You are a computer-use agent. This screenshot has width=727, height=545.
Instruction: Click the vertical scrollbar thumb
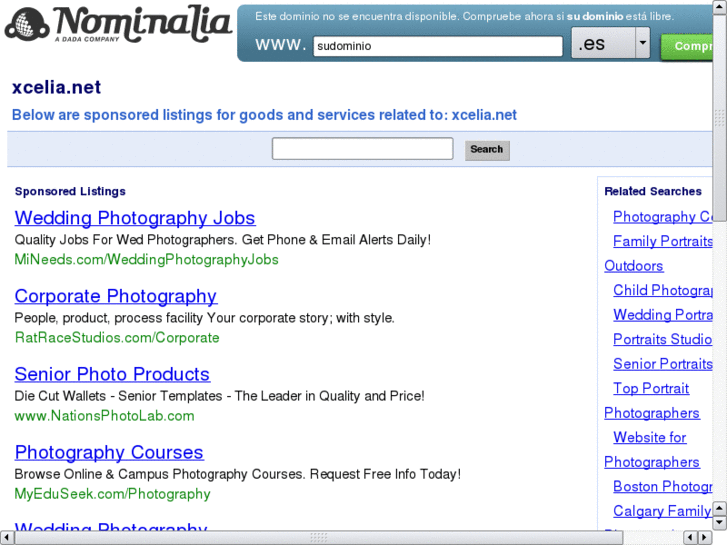click(x=720, y=118)
